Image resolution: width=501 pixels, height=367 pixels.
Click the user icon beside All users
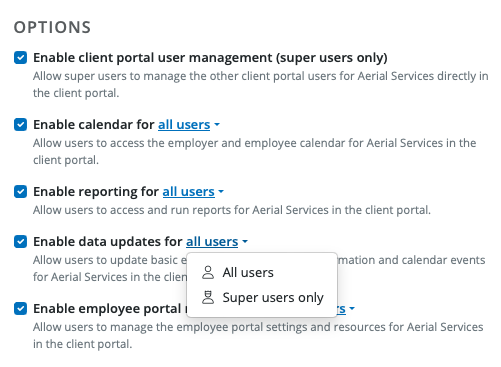(x=208, y=272)
